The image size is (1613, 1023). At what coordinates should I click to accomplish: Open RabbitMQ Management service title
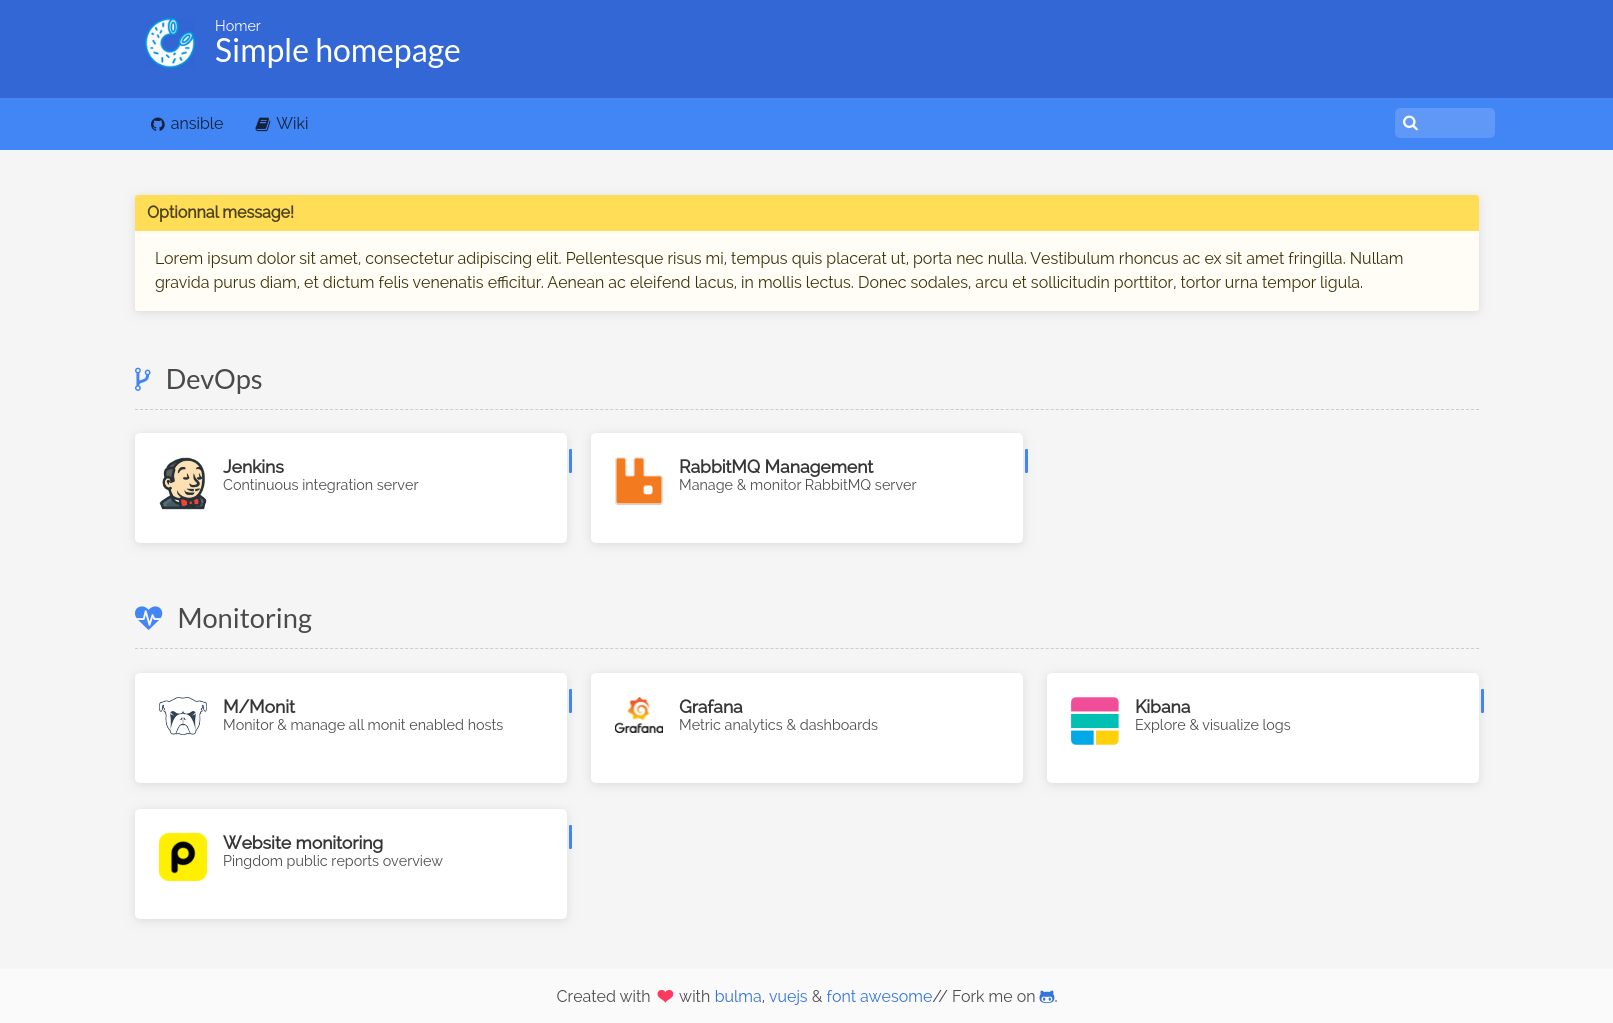pos(776,467)
